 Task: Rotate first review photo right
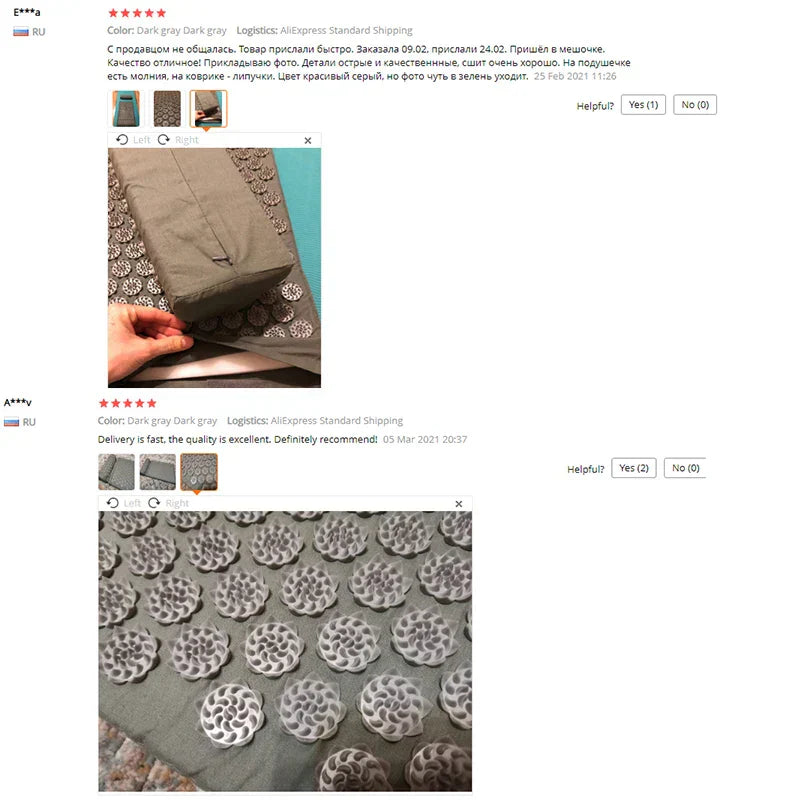178,140
